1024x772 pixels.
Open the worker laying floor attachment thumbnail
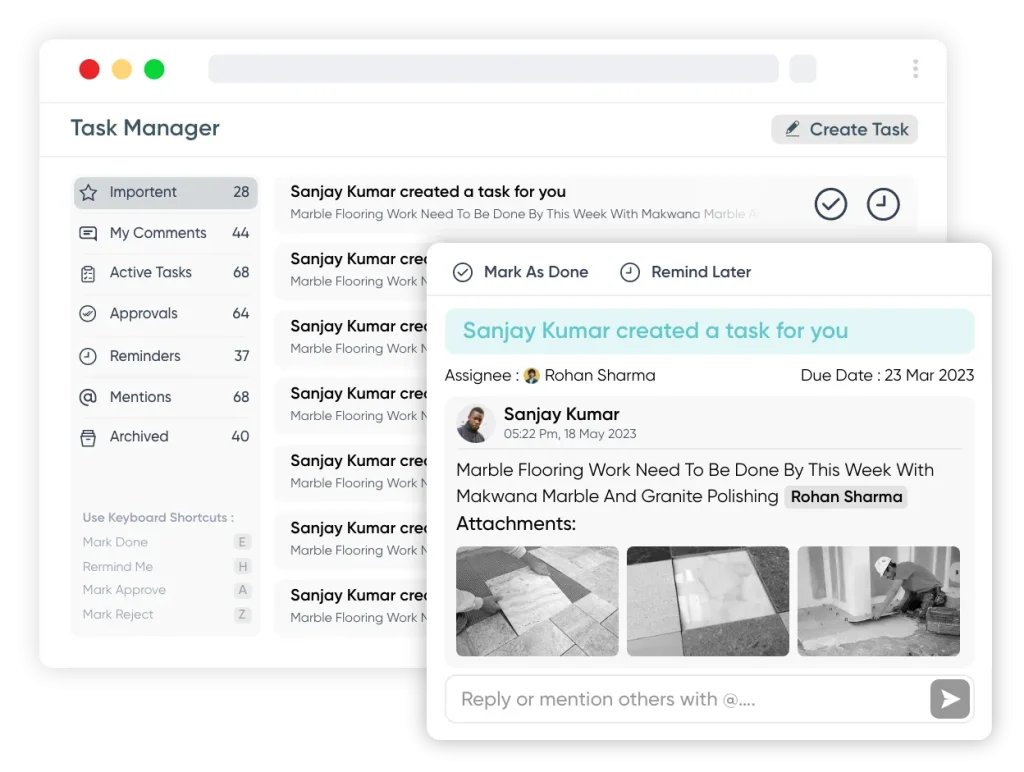[x=878, y=601]
